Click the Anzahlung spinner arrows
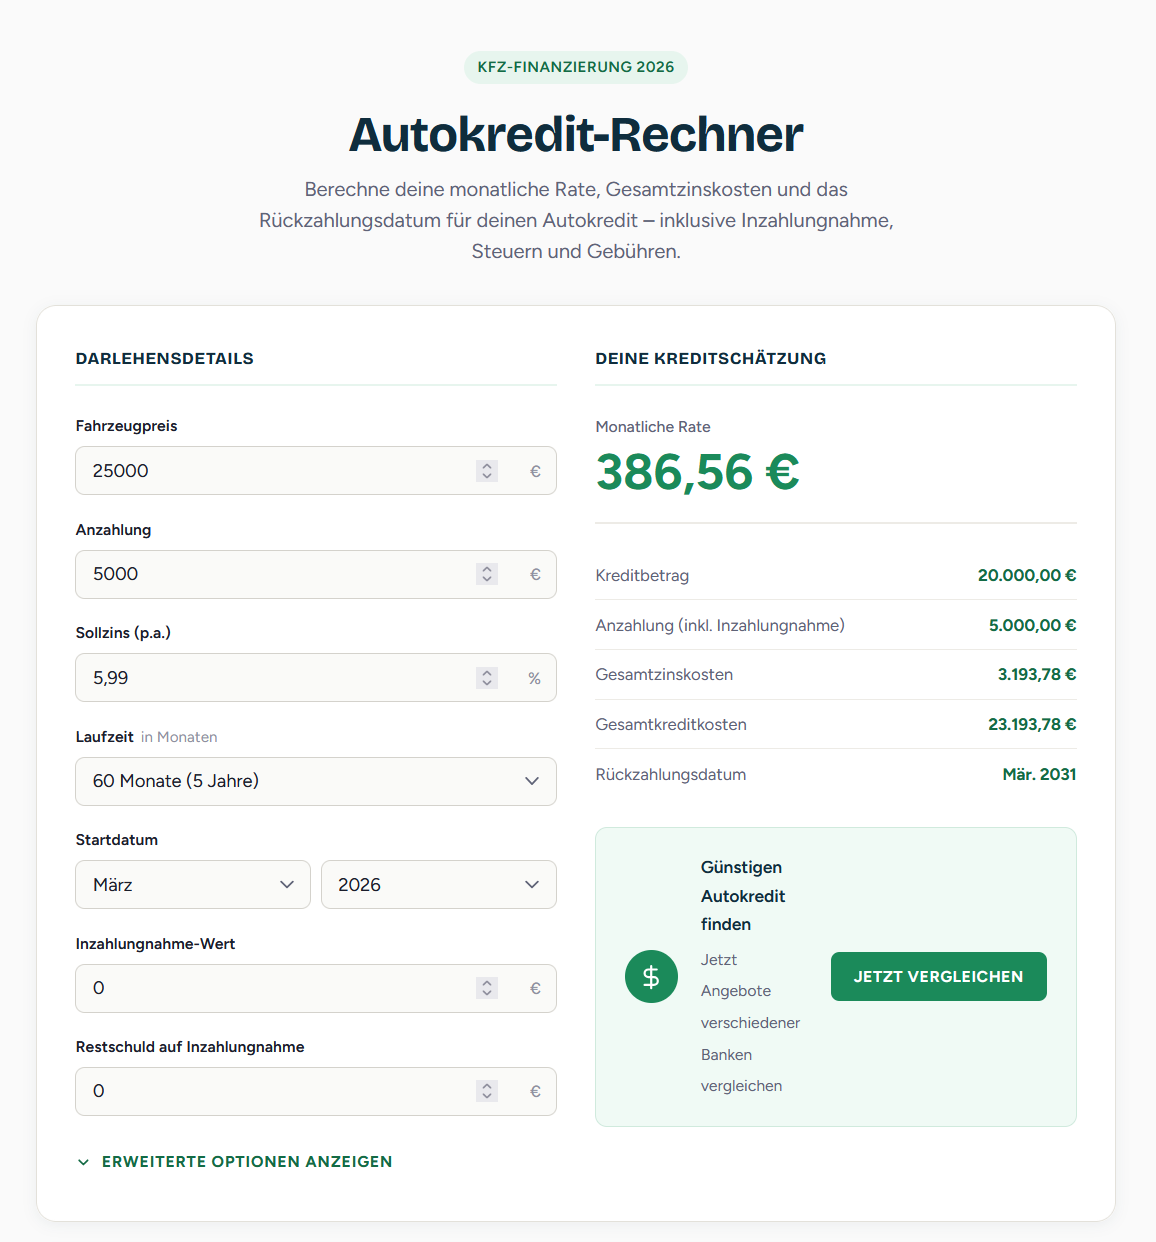1156x1242 pixels. [487, 574]
